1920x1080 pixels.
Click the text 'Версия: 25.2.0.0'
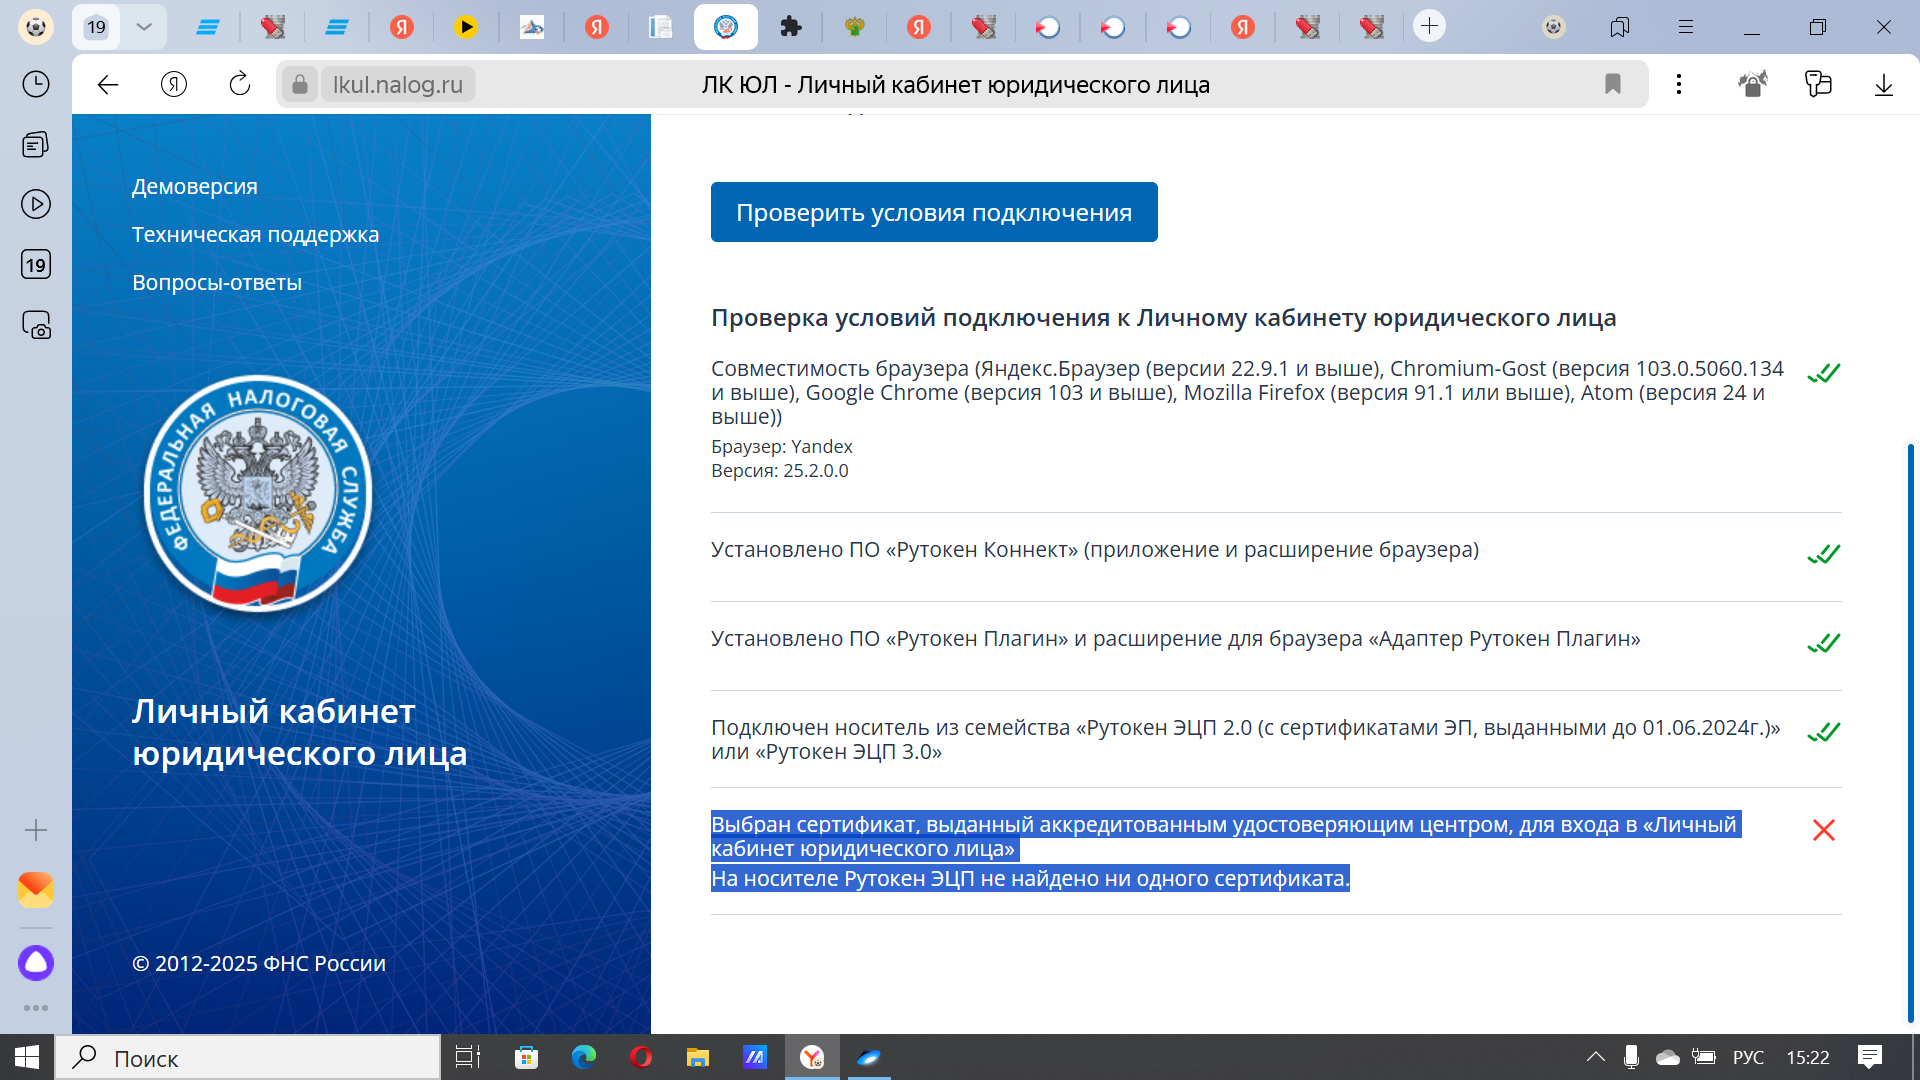tap(780, 471)
